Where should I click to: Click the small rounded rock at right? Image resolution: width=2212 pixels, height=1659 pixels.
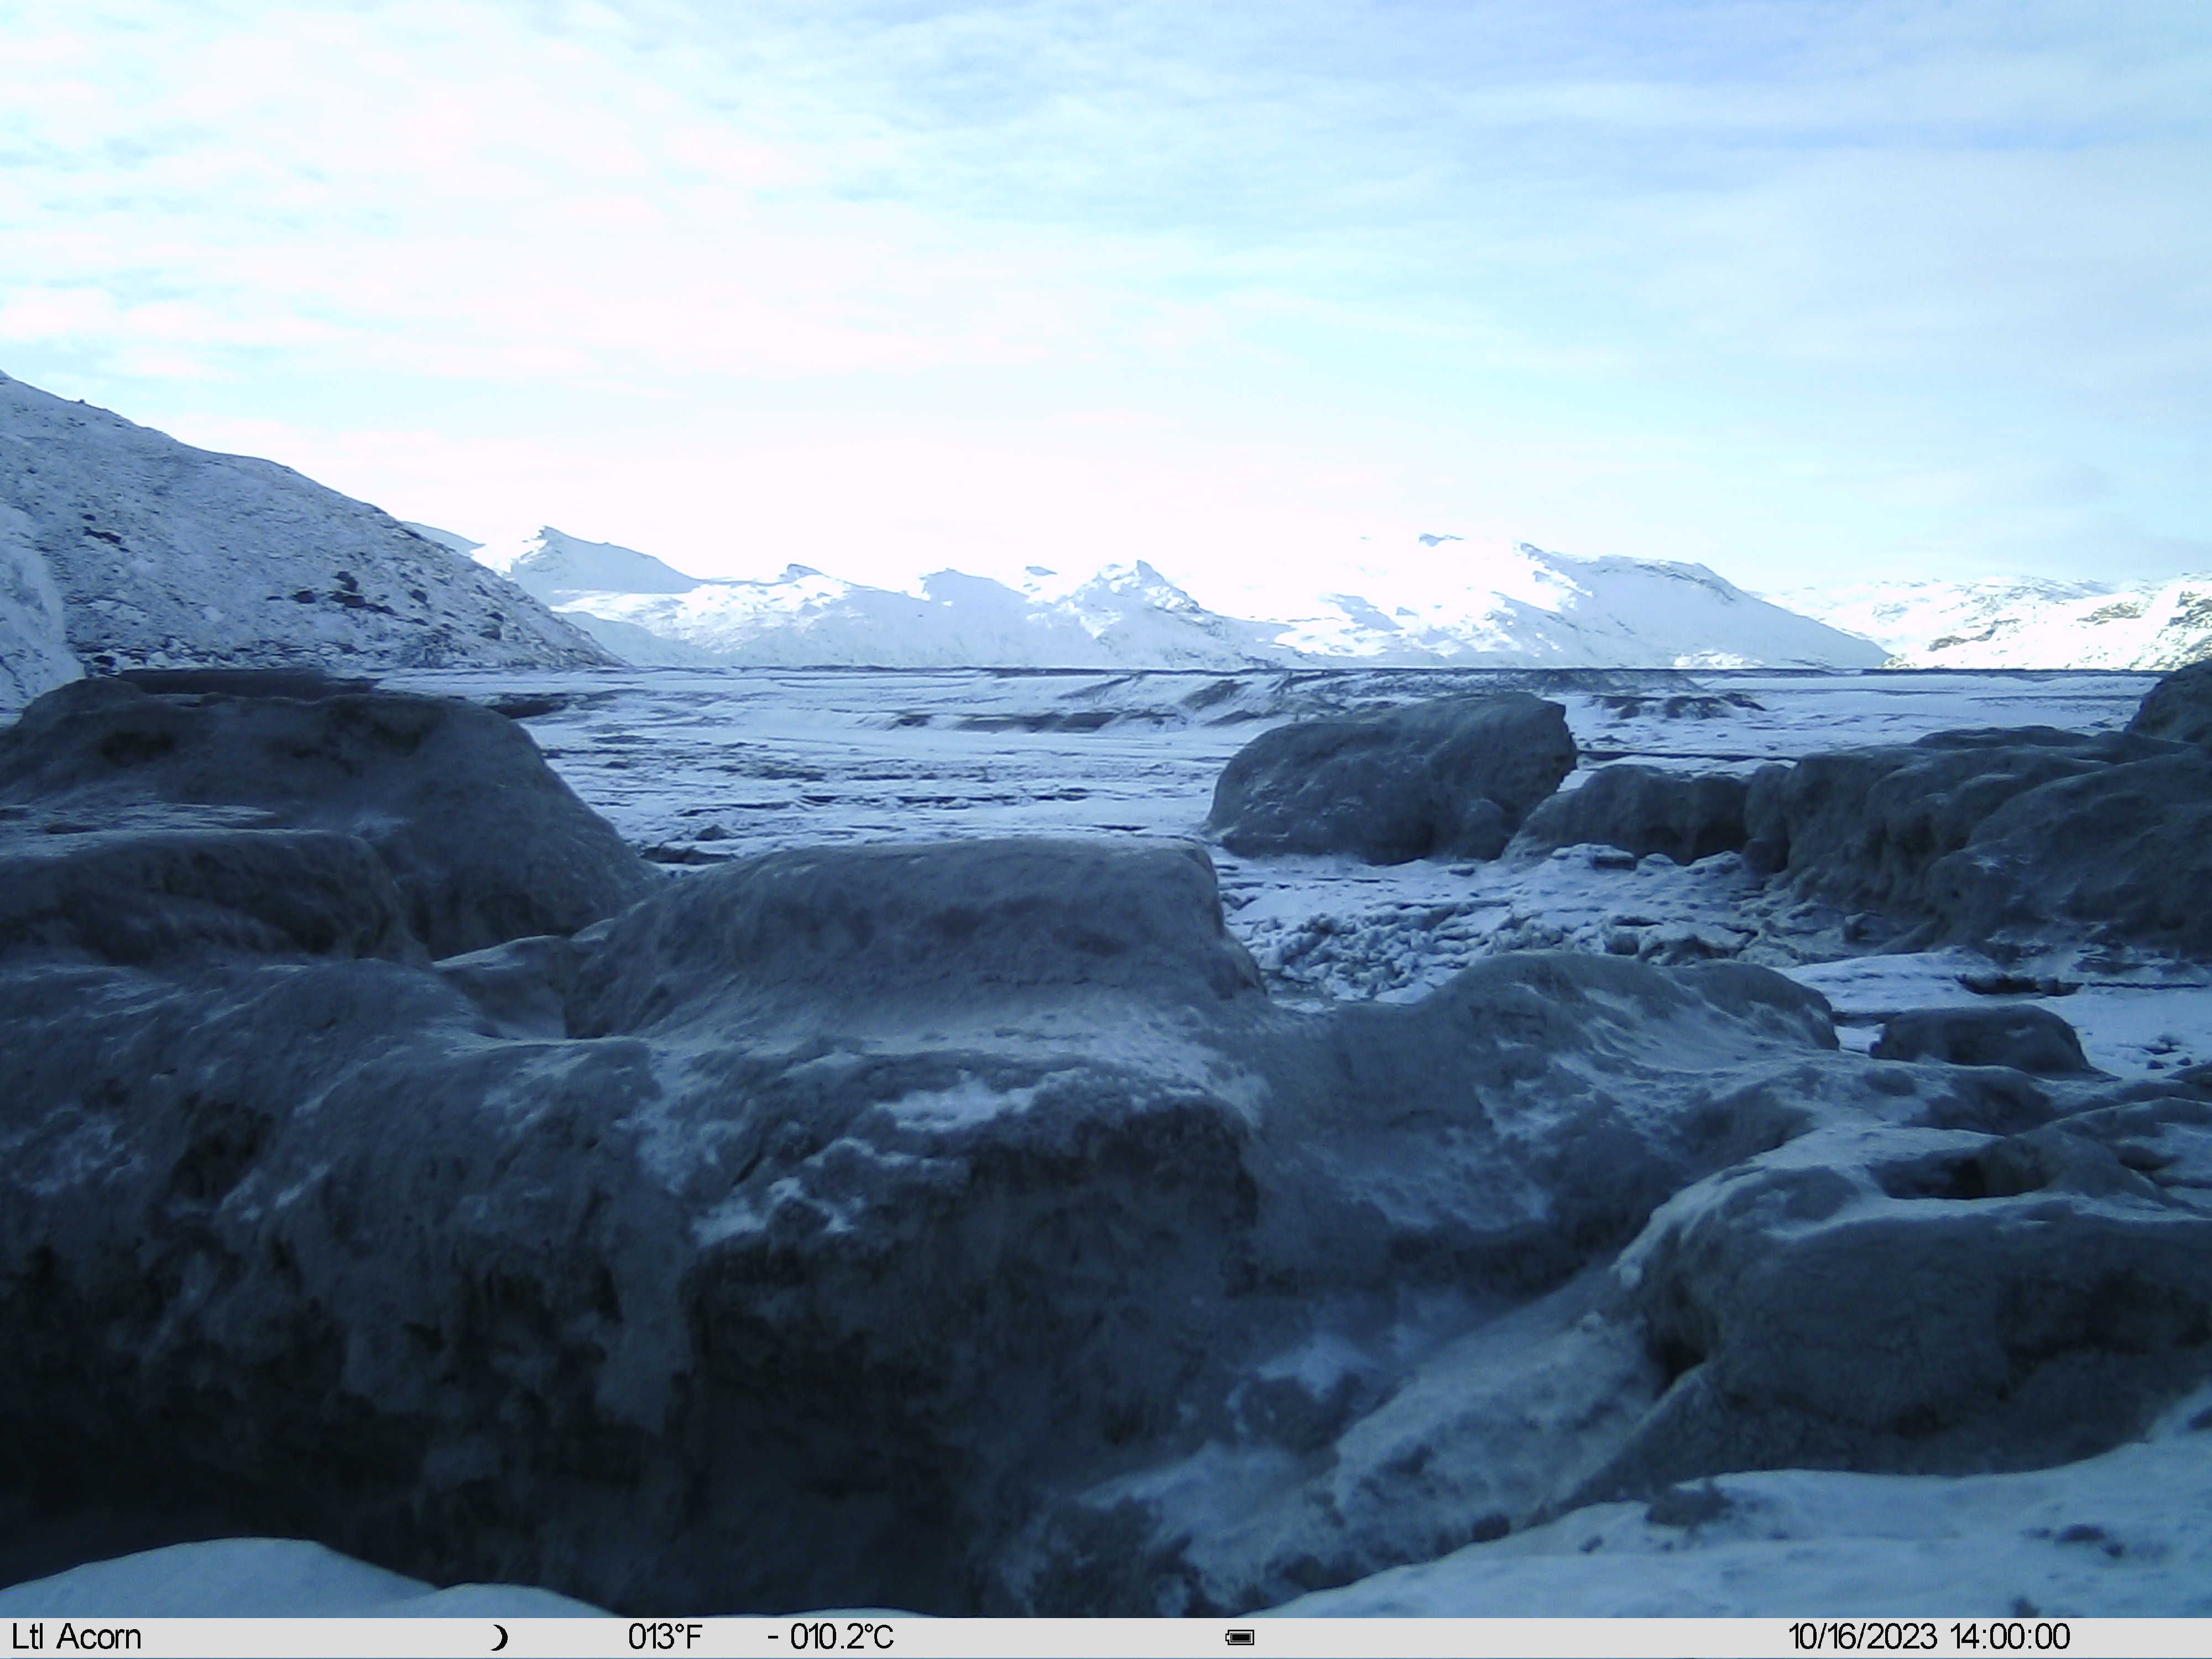coord(1980,1040)
